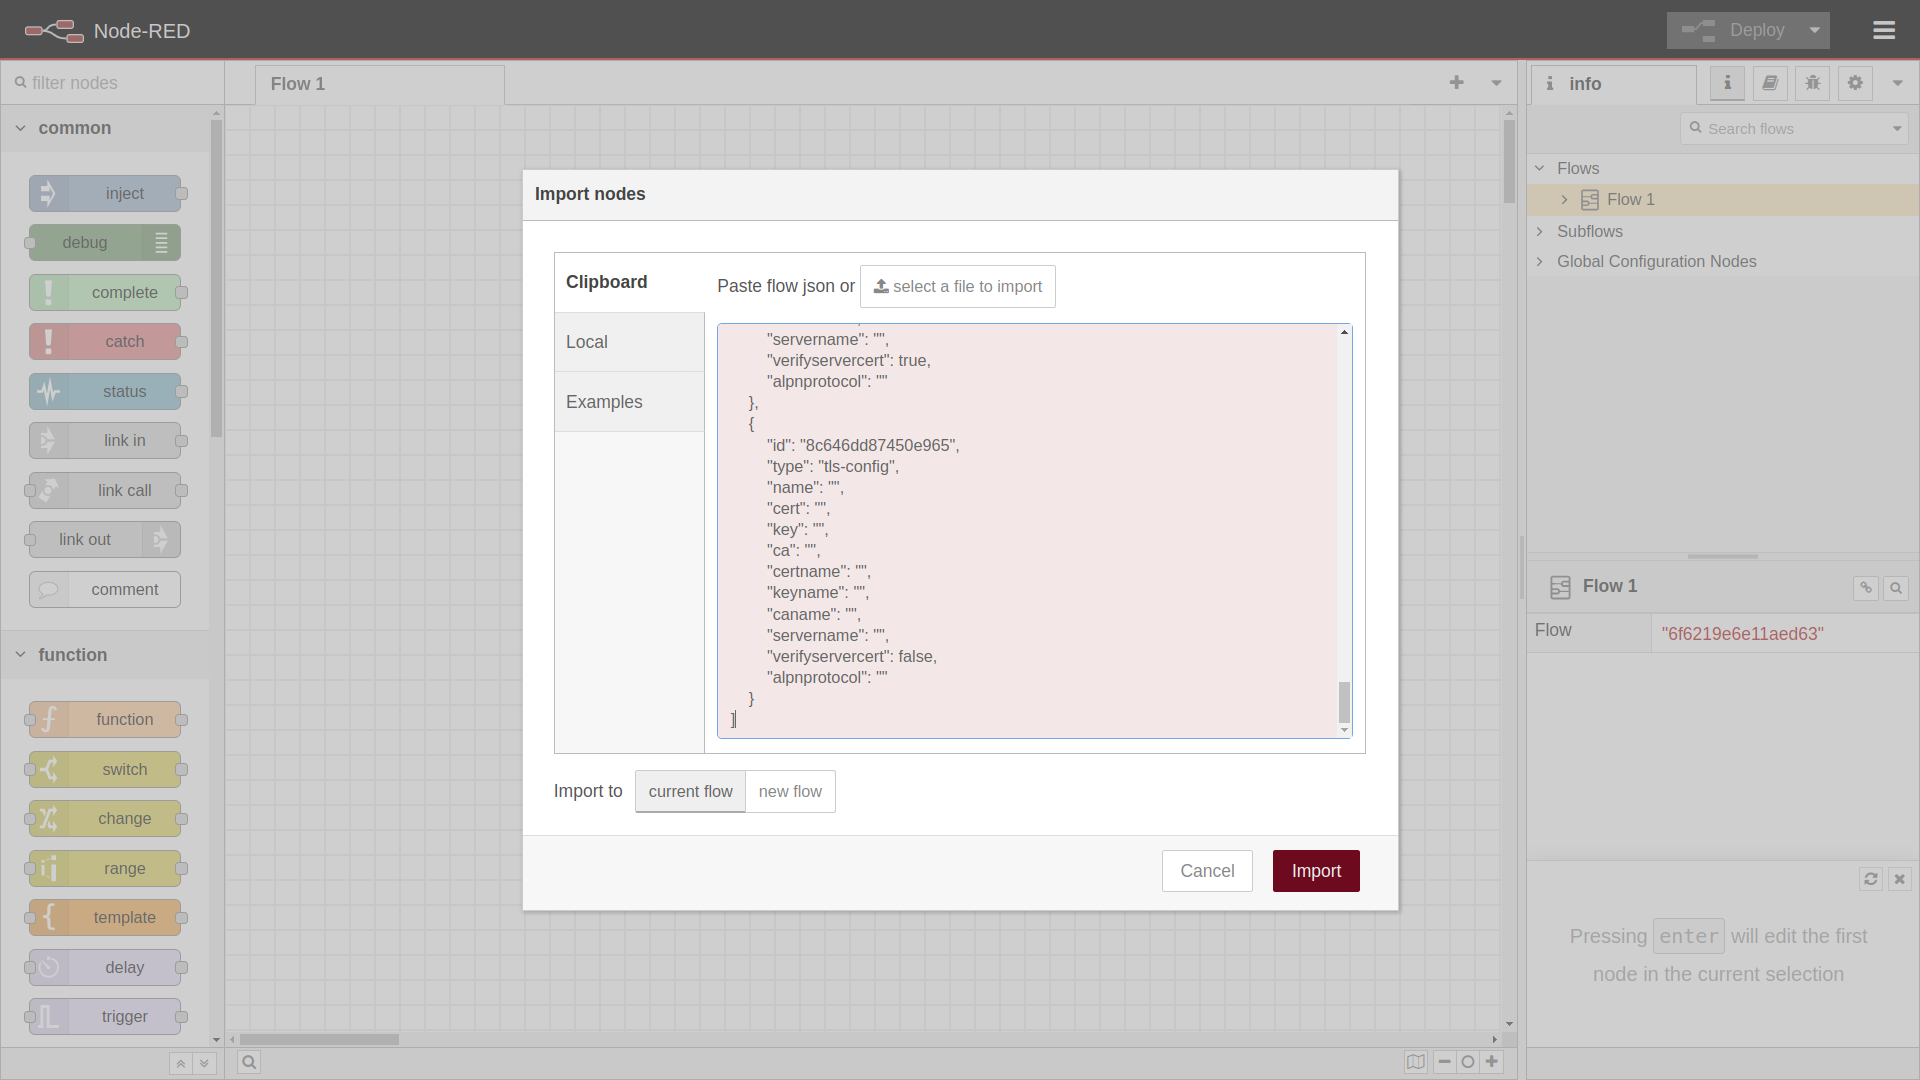
Task: Collapse the common palette category
Action: pos(105,128)
